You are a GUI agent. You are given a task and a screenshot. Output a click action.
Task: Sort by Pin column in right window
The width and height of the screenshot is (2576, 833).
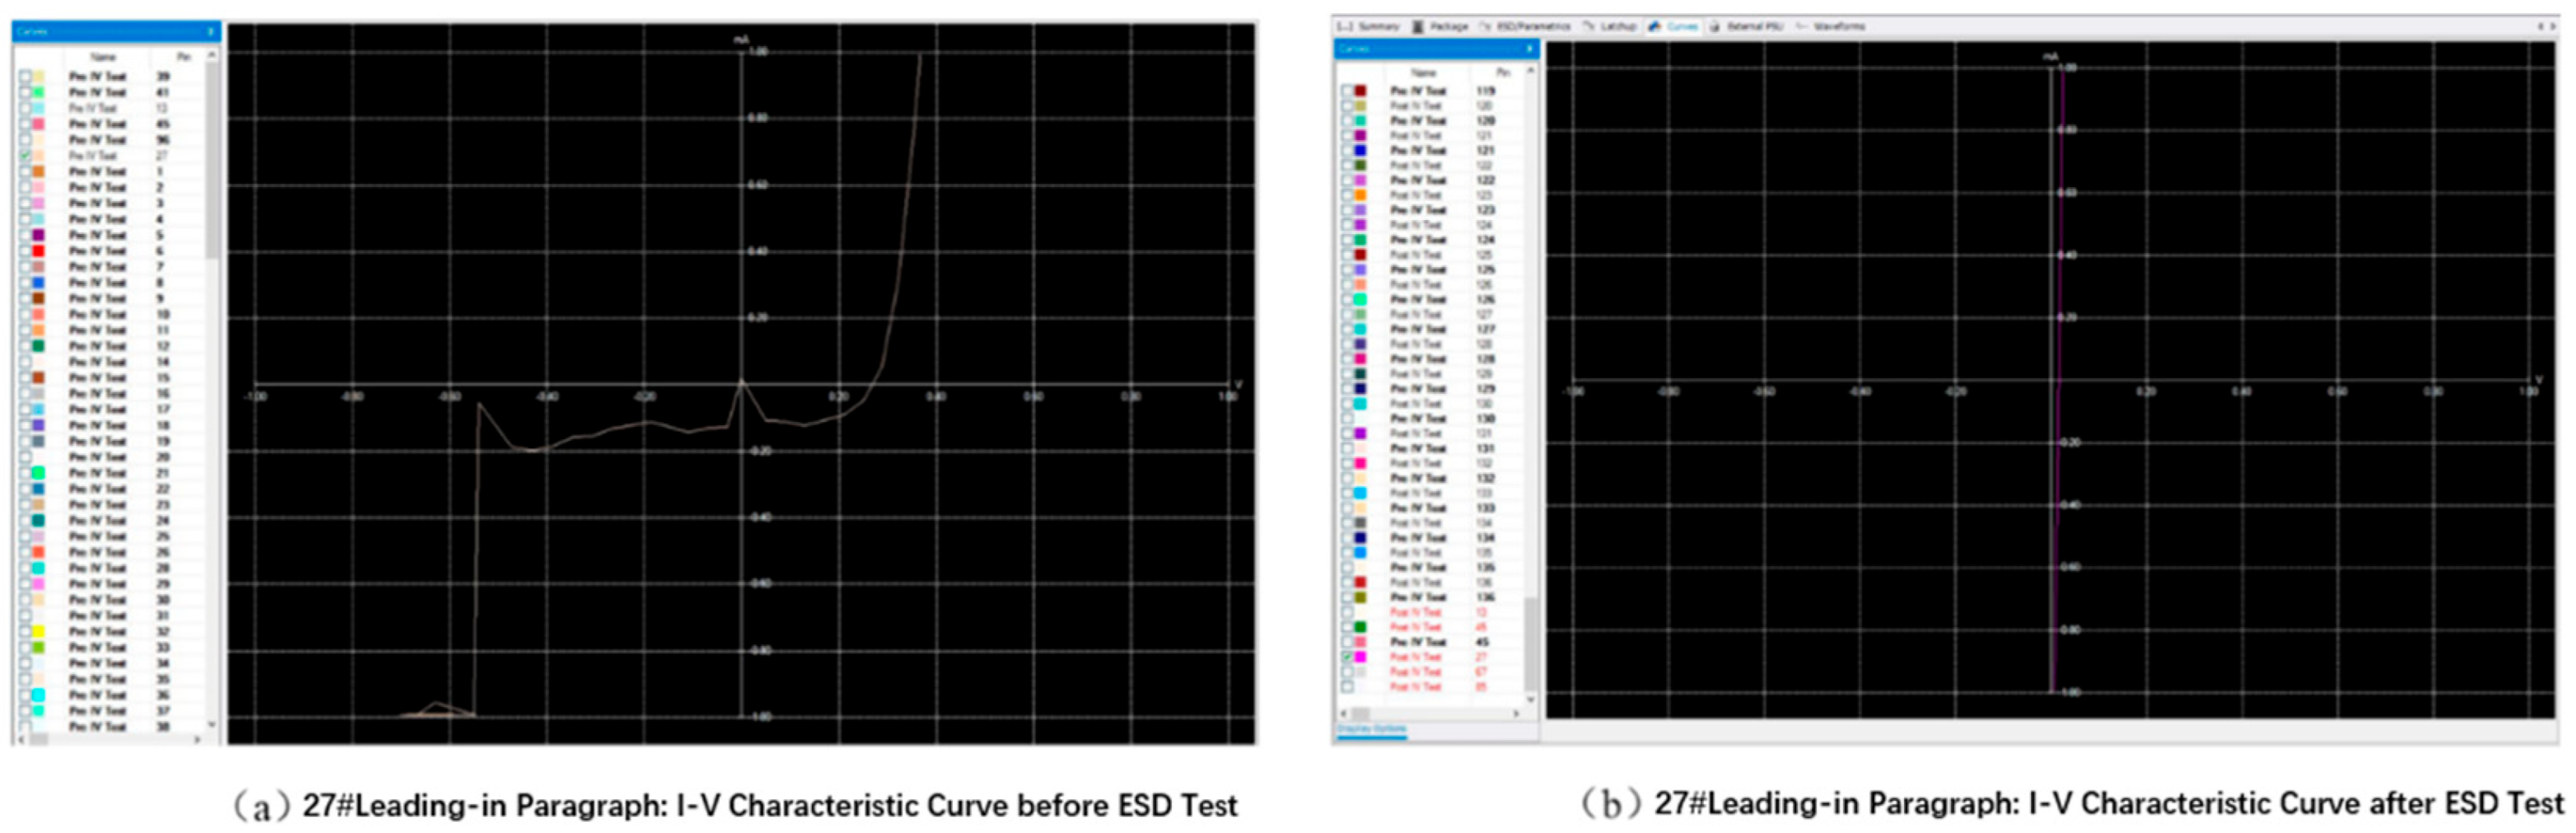coord(1502,73)
